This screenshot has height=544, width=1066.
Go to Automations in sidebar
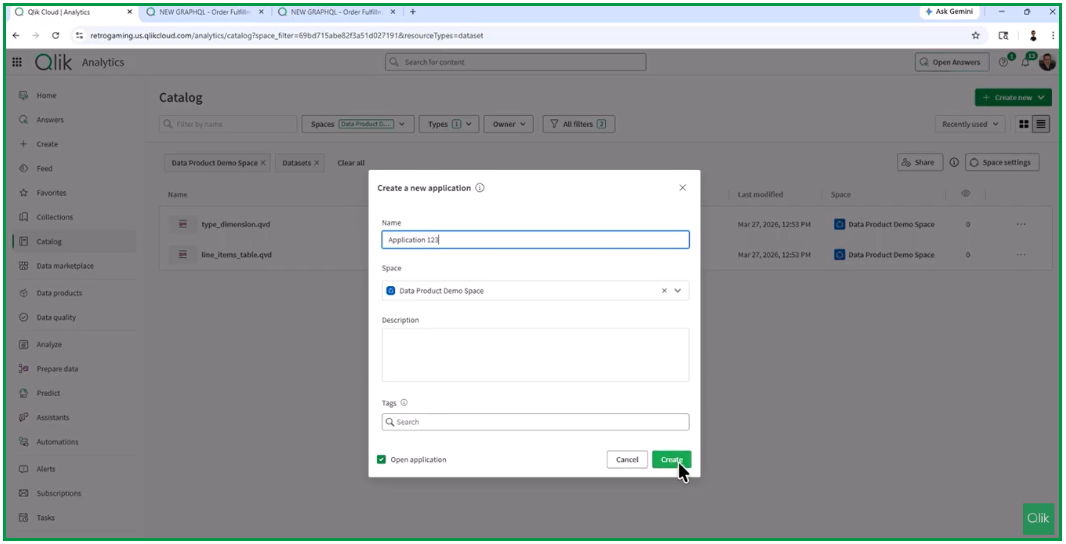[x=57, y=442]
